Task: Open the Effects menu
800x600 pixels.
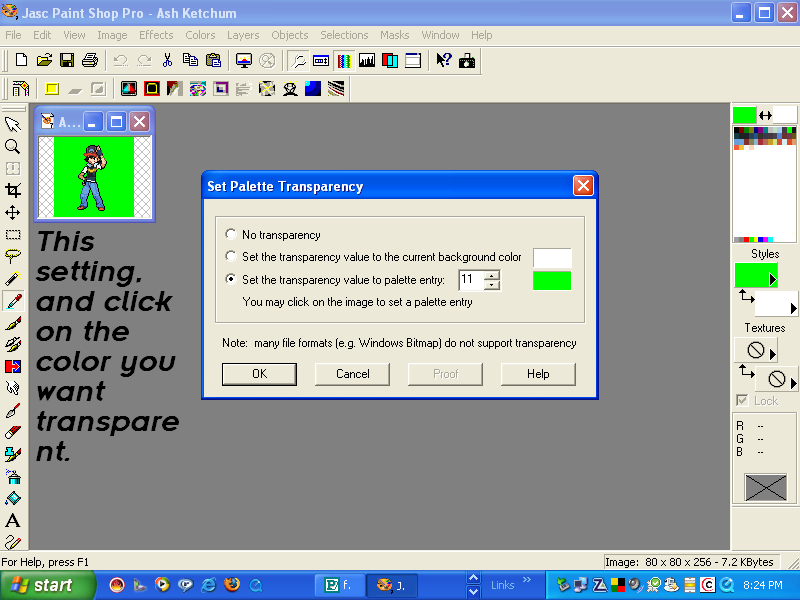Action: coord(156,35)
